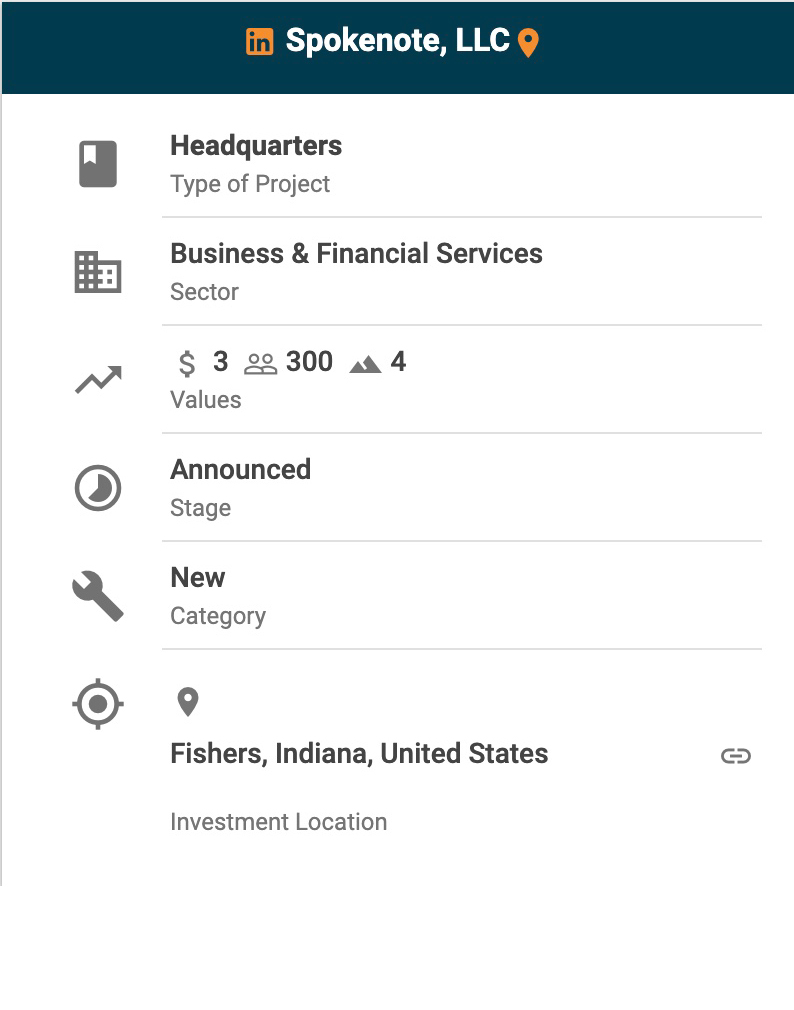Click Business & Financial Services sector
Viewport: 794px width, 1010px height.
[356, 254]
